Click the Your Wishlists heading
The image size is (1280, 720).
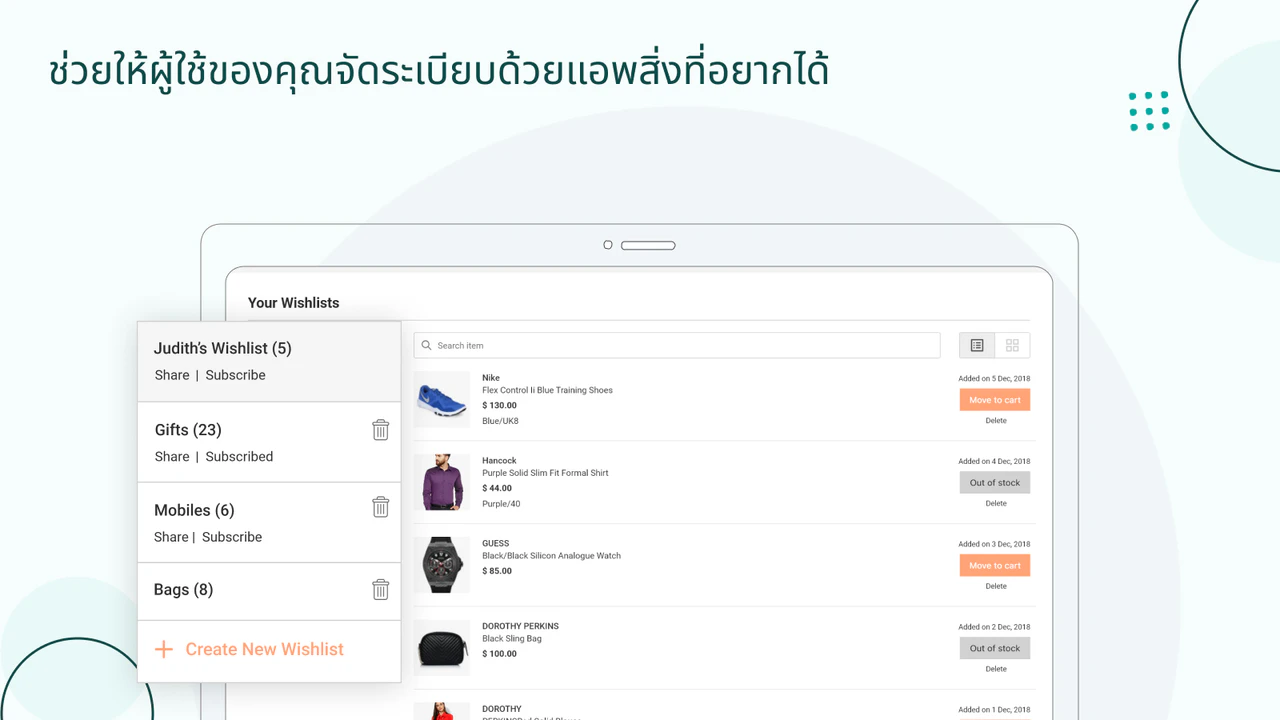[x=293, y=303]
